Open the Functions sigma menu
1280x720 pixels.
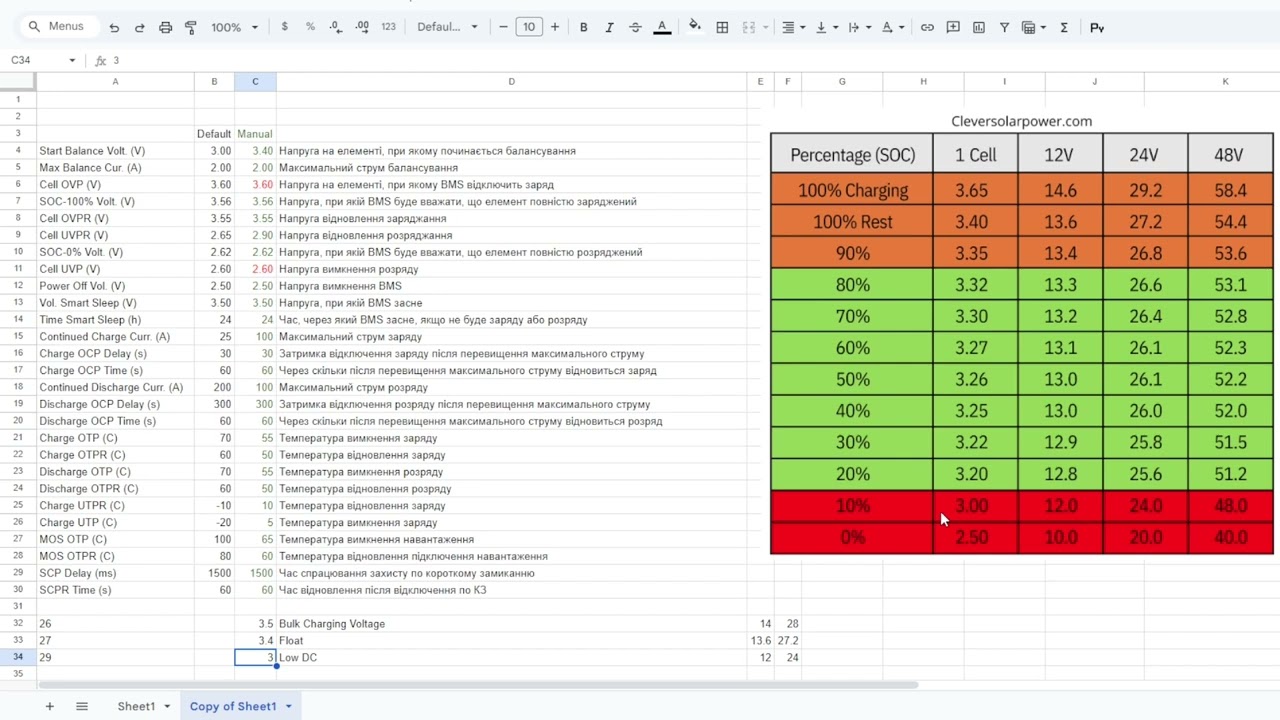(1064, 27)
